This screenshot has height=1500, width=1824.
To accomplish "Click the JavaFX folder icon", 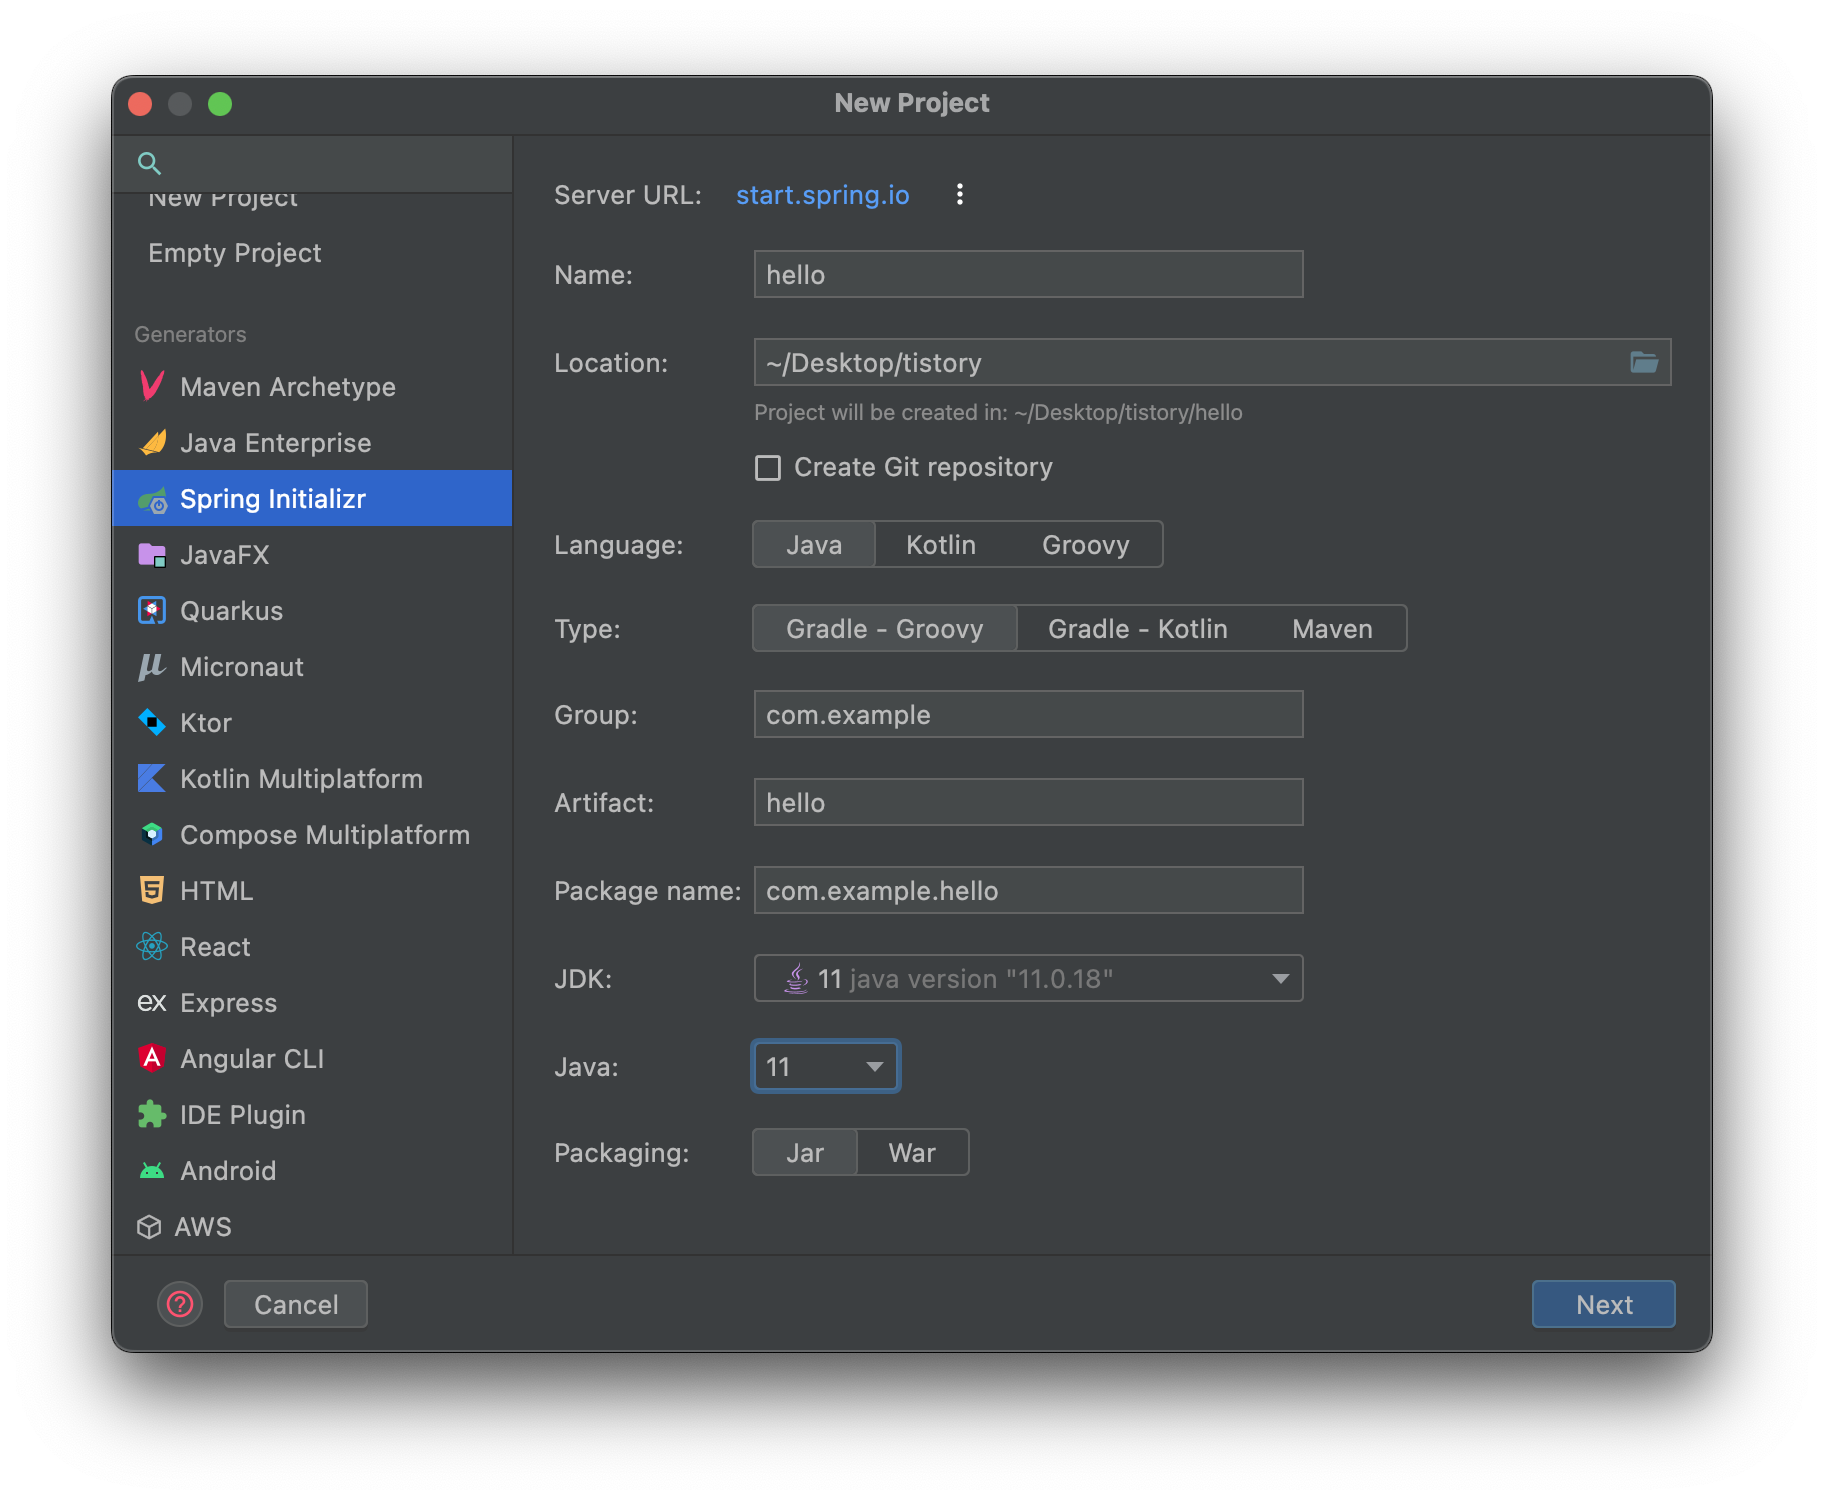I will (x=152, y=555).
